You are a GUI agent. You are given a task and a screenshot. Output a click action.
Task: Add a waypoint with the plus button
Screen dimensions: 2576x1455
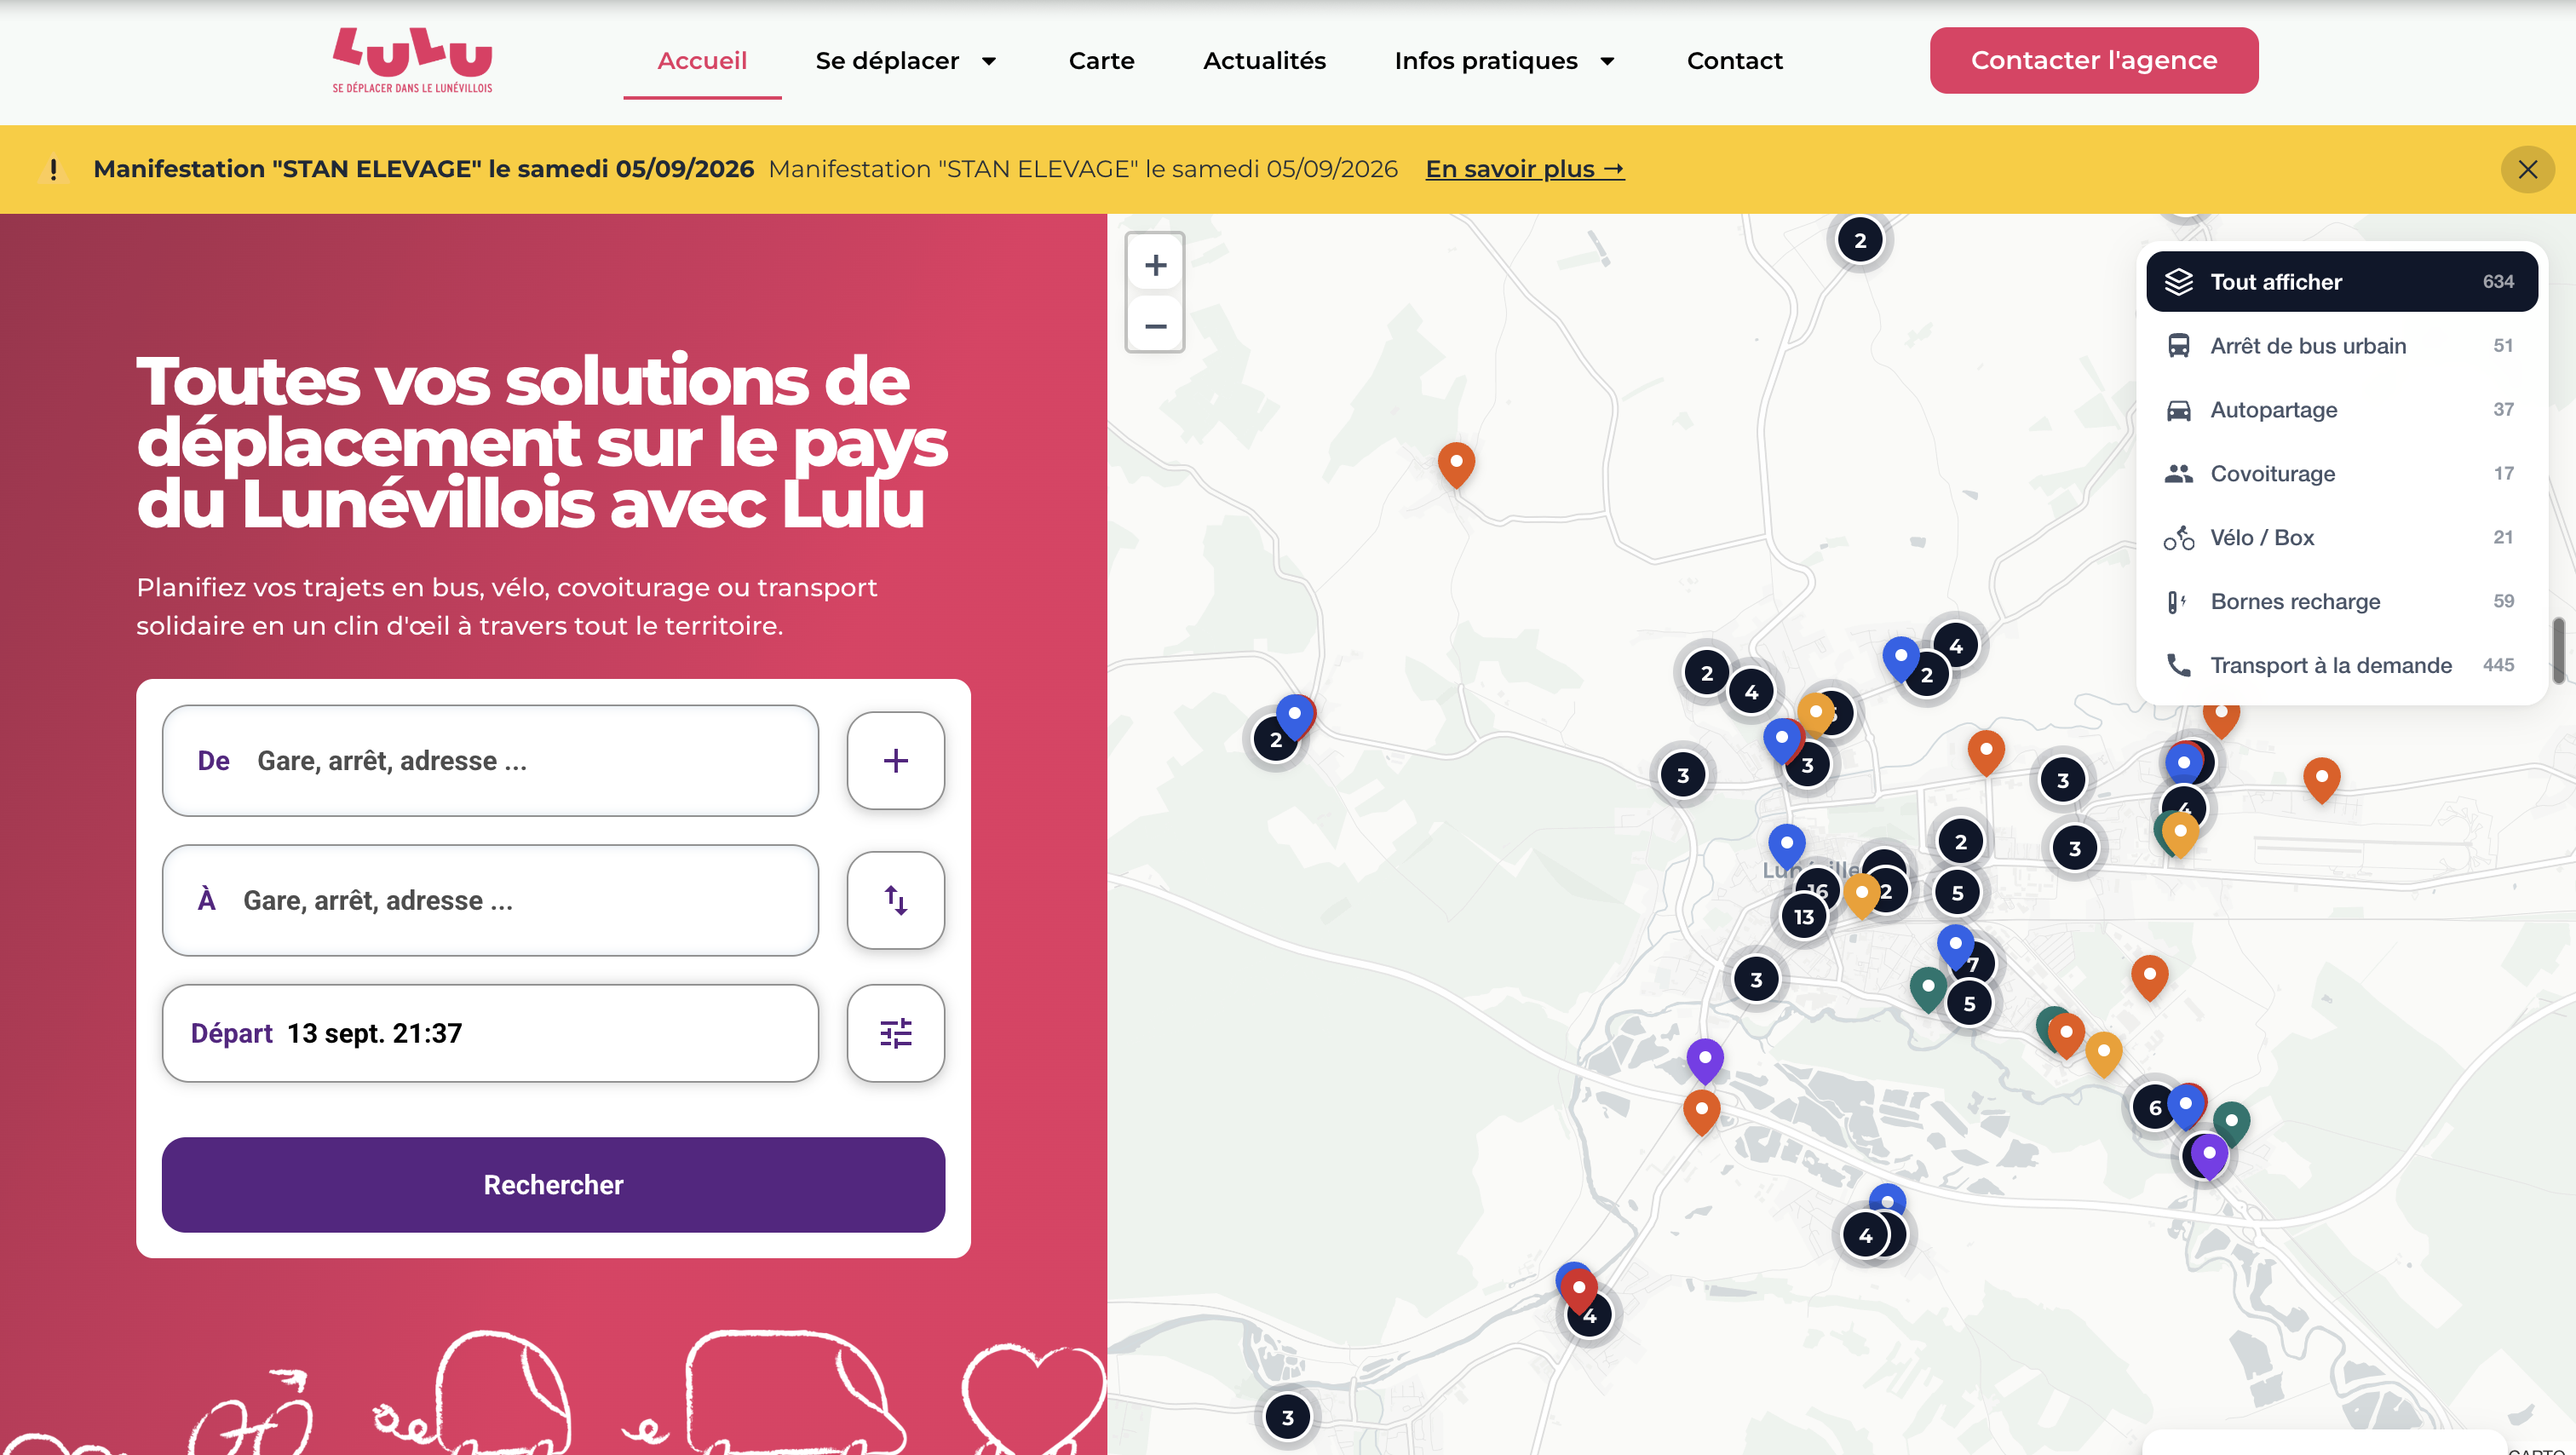click(x=895, y=760)
